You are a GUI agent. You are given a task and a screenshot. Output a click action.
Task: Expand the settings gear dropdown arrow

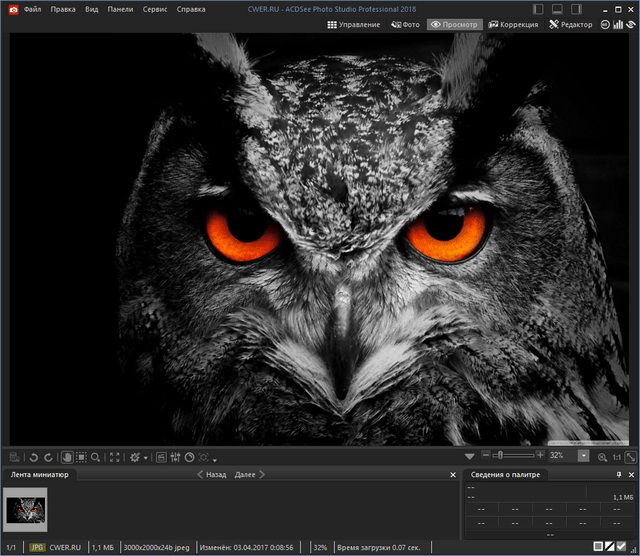(x=146, y=458)
